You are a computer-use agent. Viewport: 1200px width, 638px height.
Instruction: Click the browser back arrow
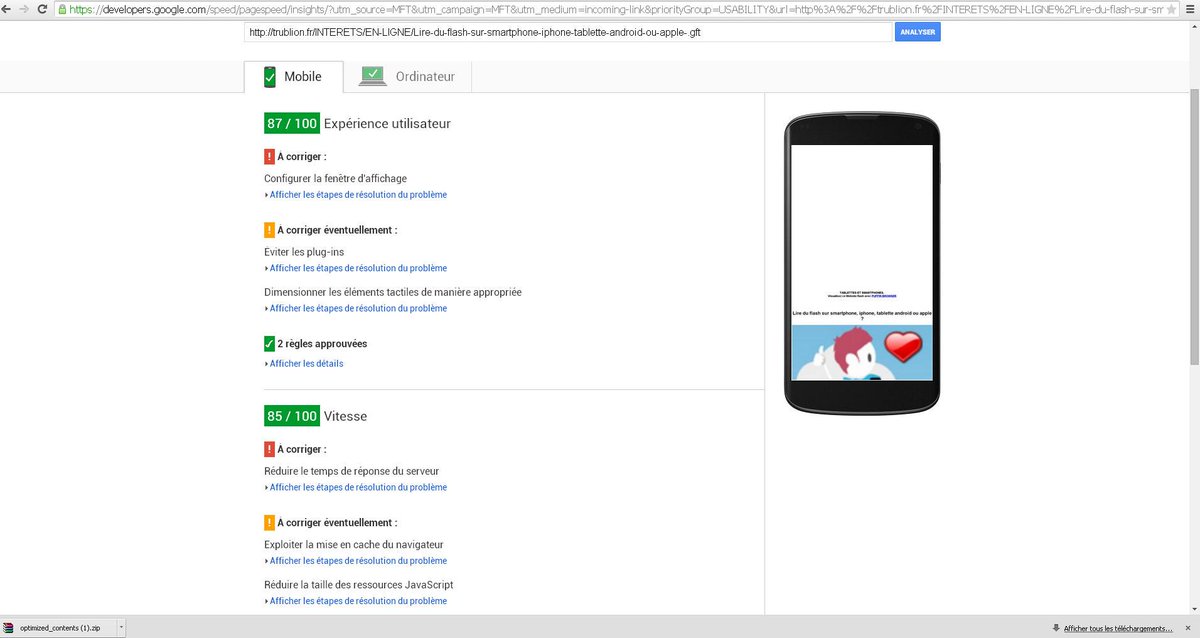click(x=8, y=9)
